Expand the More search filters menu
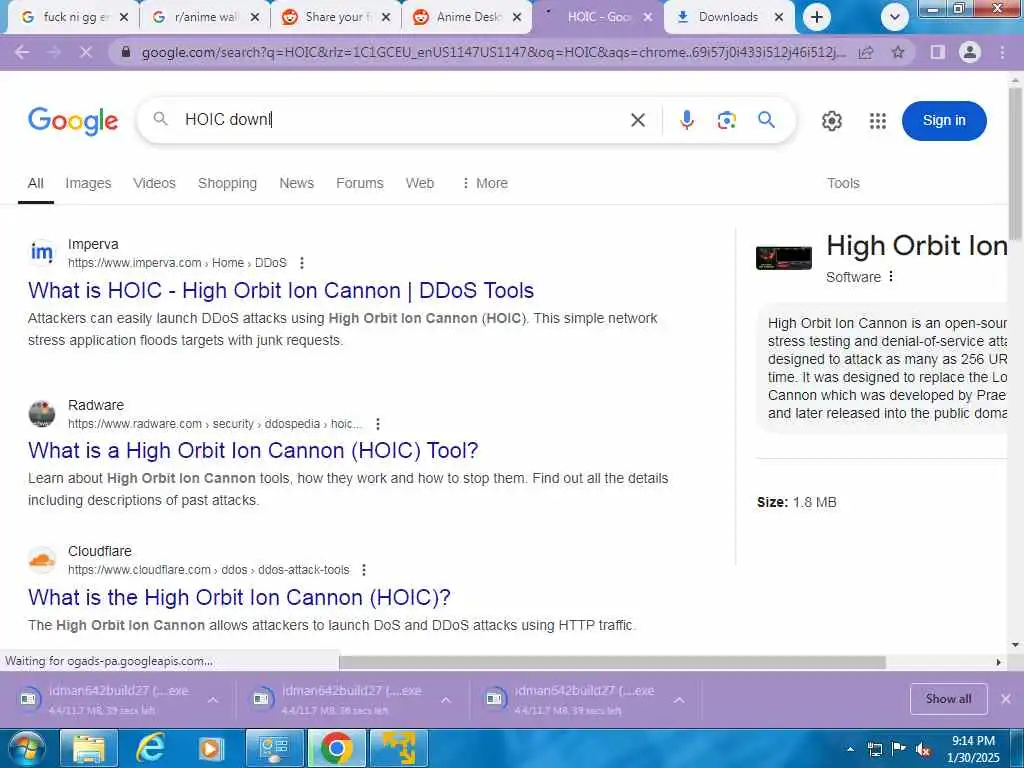The image size is (1024, 768). pos(484,183)
